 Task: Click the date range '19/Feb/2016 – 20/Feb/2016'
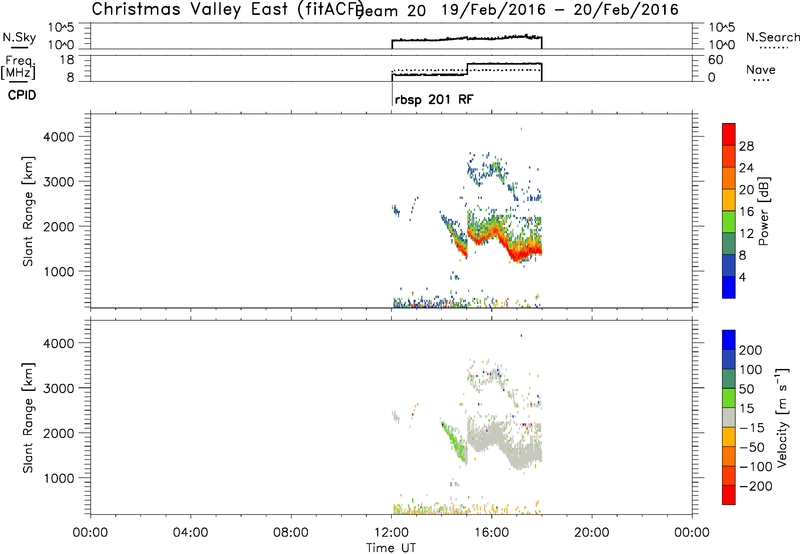click(560, 10)
